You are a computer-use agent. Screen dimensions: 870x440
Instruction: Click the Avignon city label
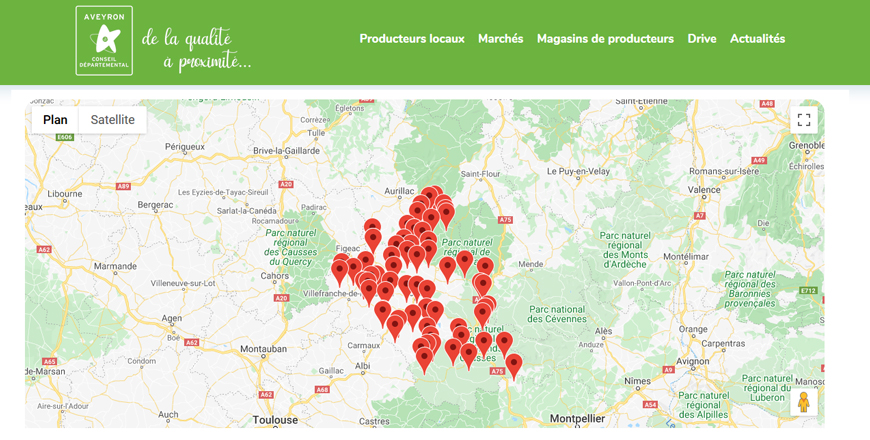[x=693, y=361]
